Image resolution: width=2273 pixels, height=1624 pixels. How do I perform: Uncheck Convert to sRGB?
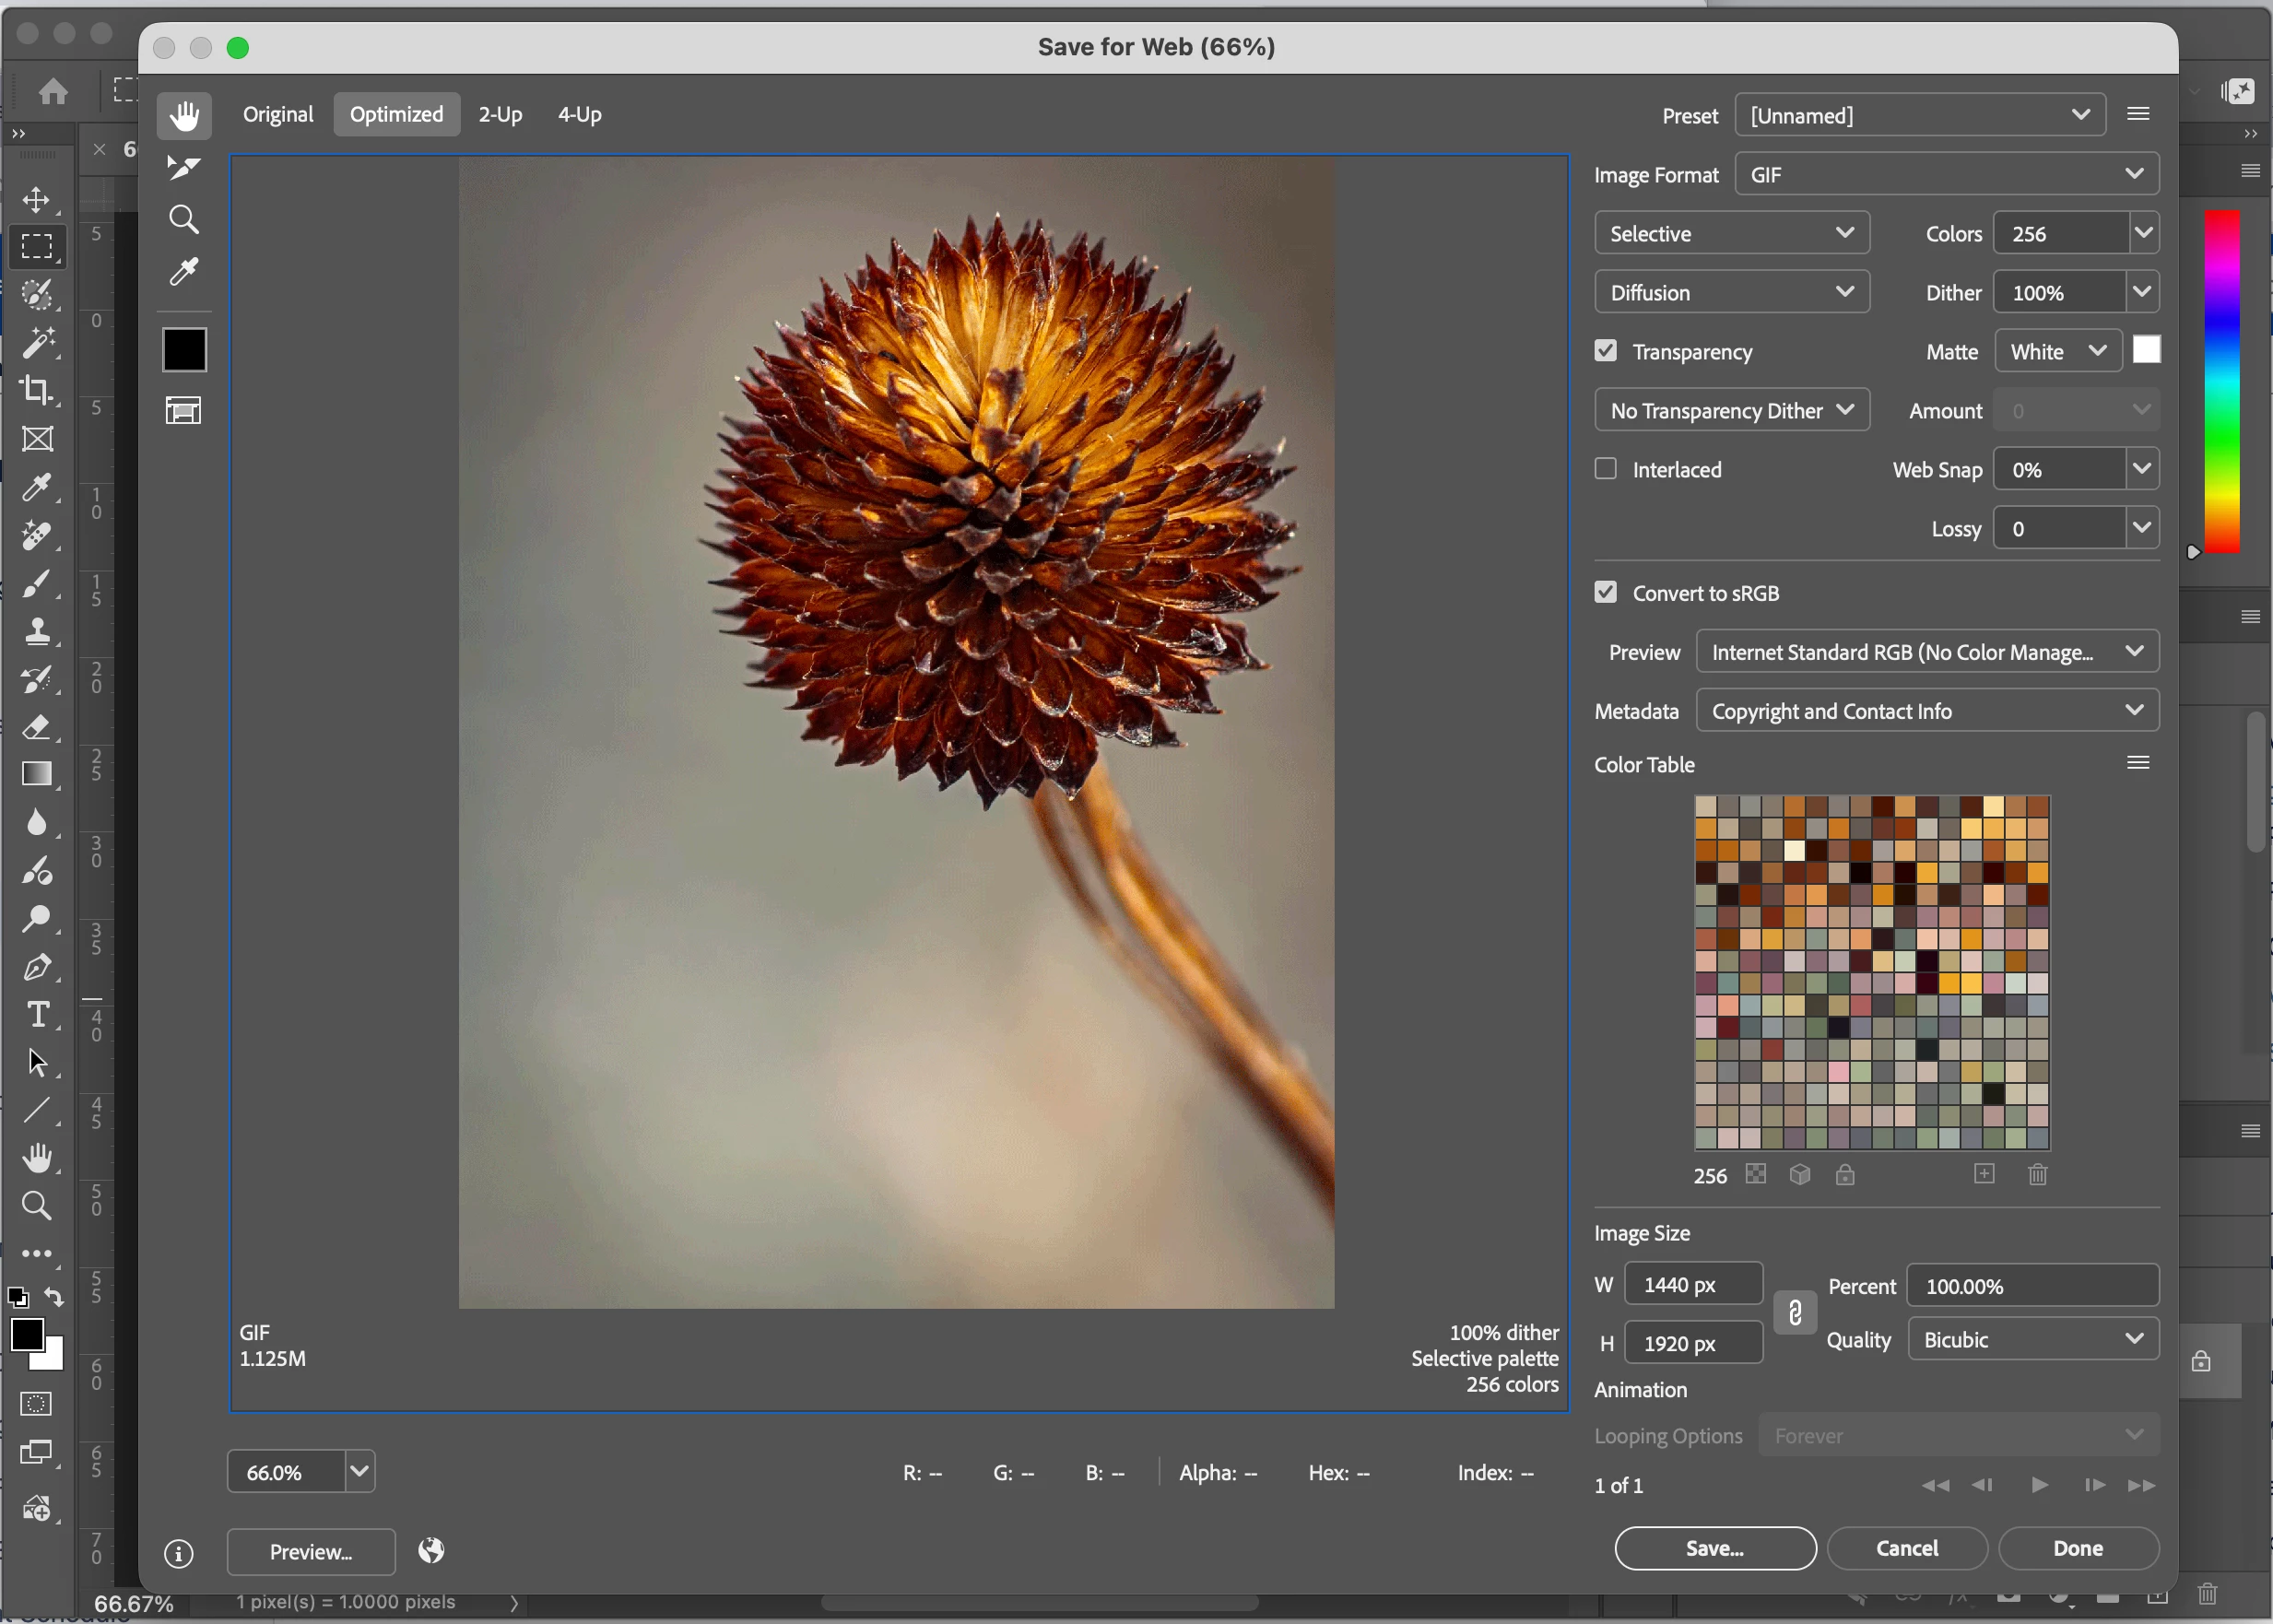1605,592
